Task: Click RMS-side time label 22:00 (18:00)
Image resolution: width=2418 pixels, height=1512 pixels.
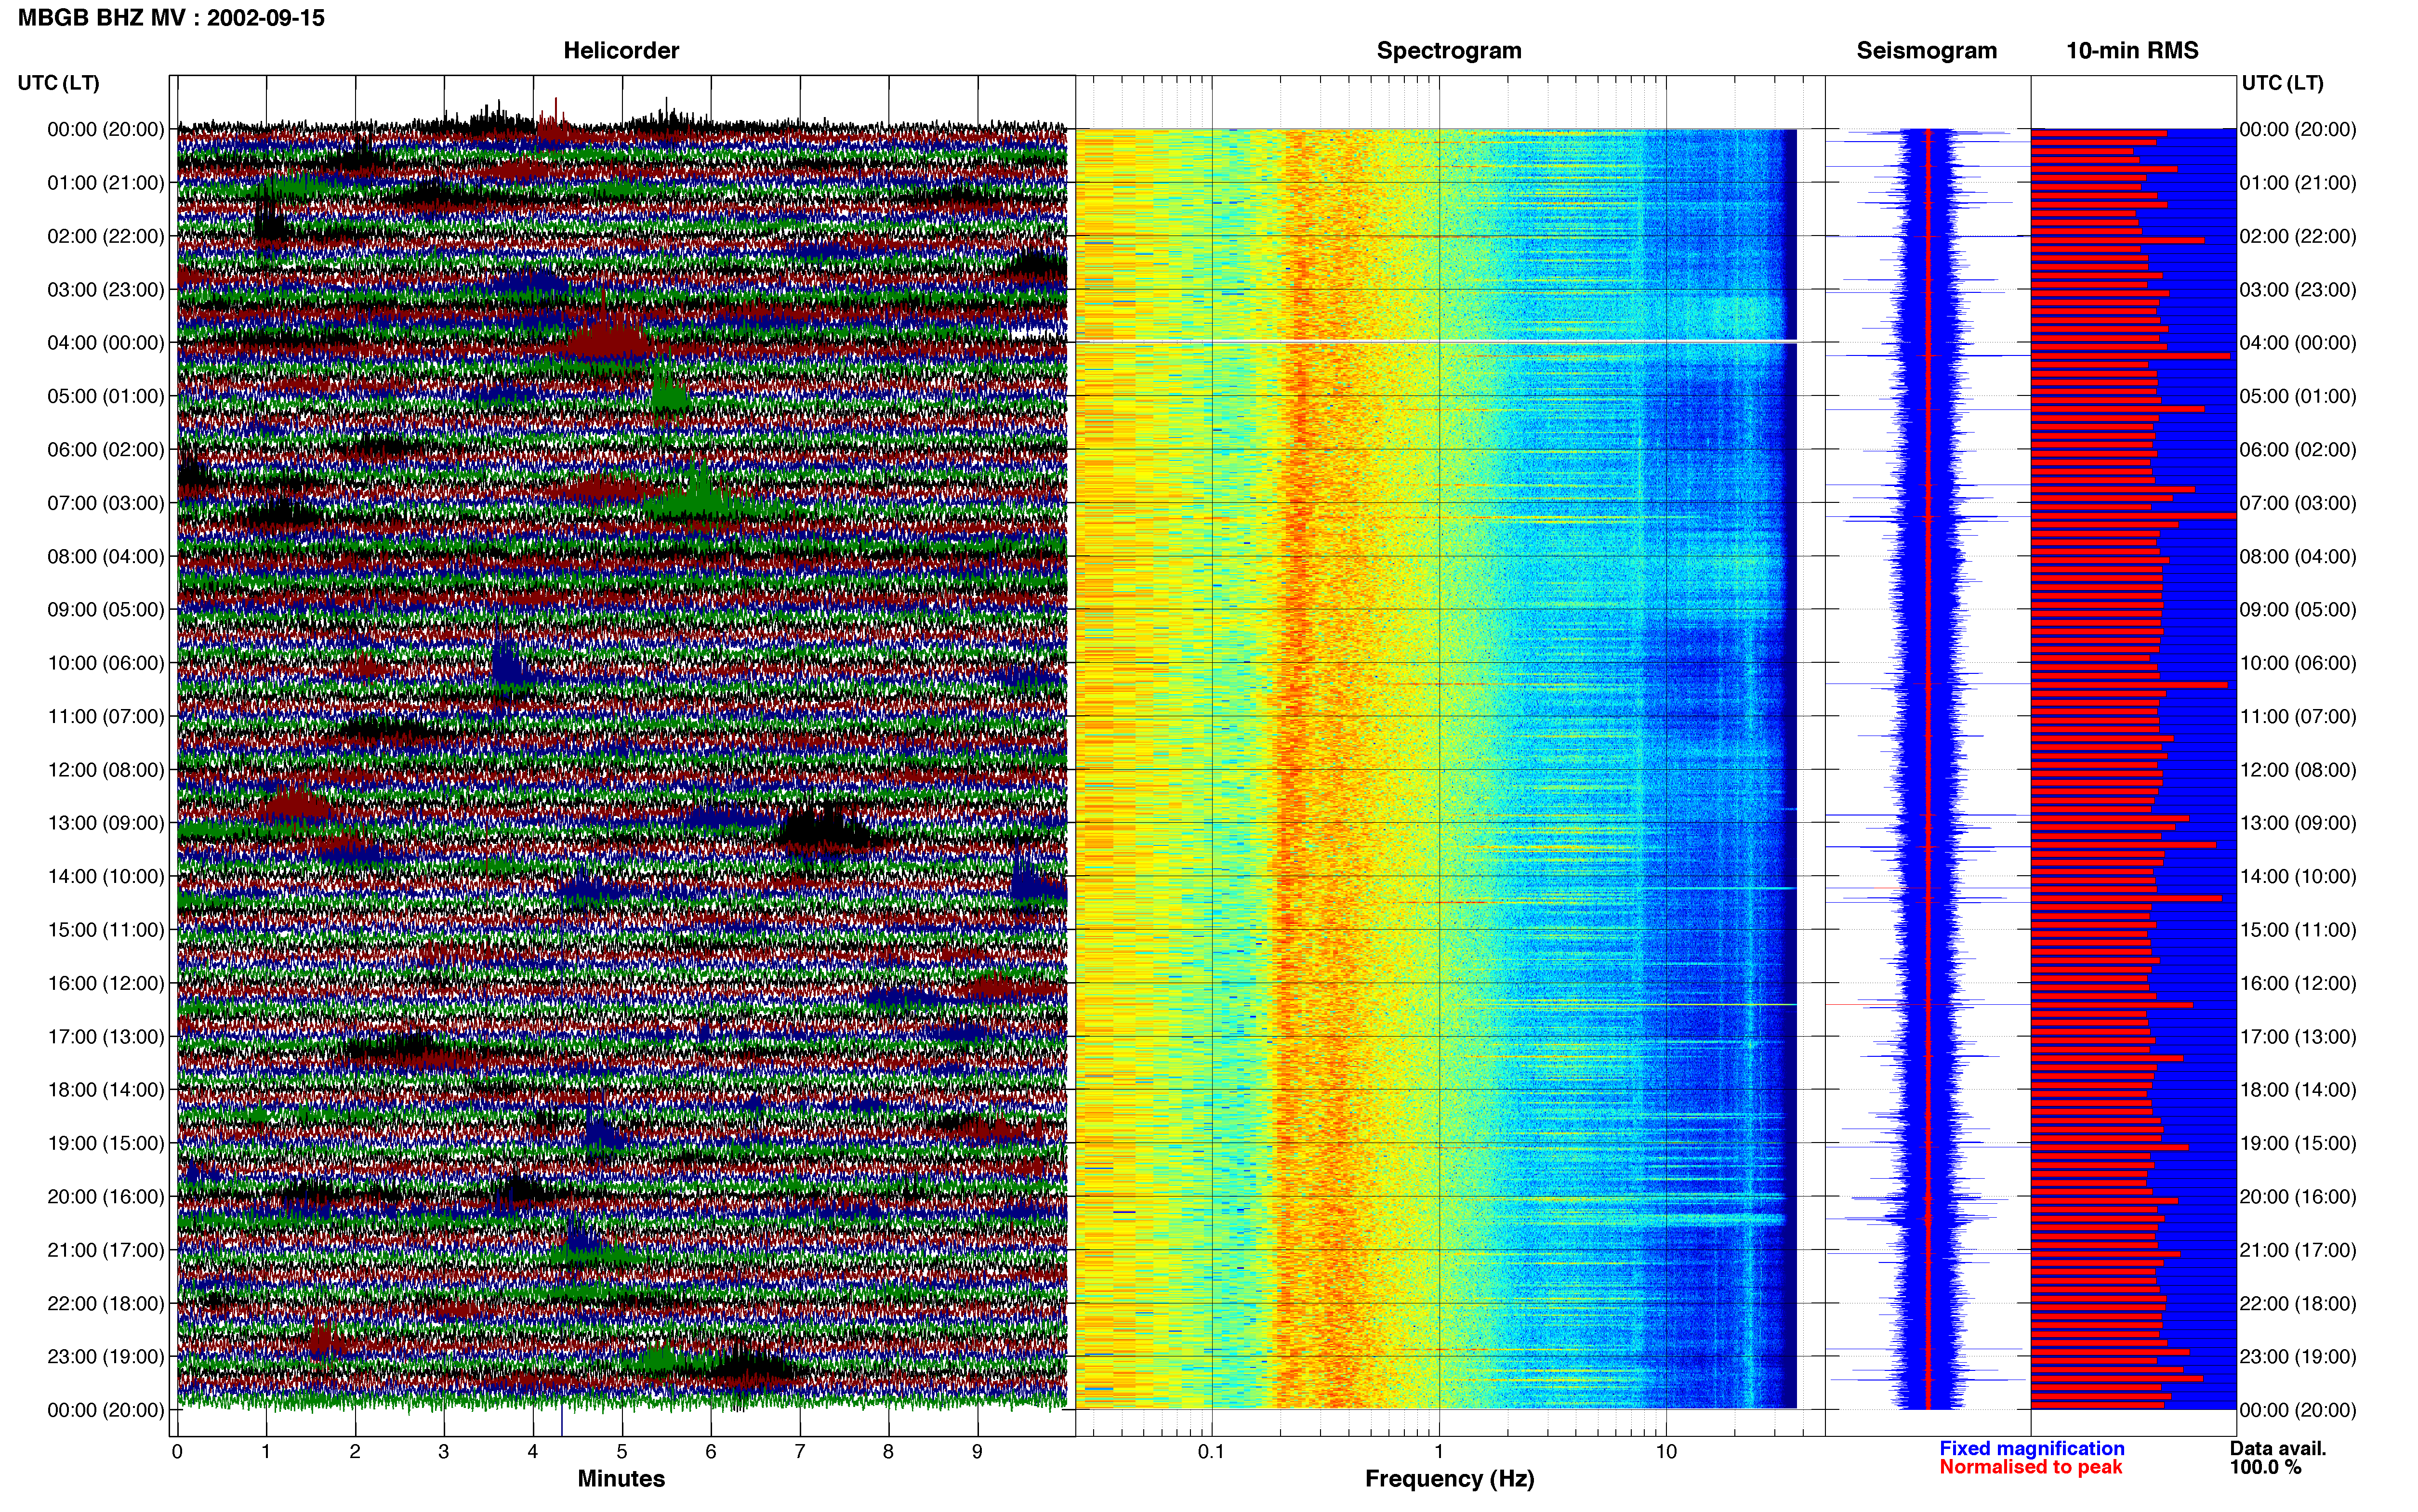Action: click(2298, 1304)
